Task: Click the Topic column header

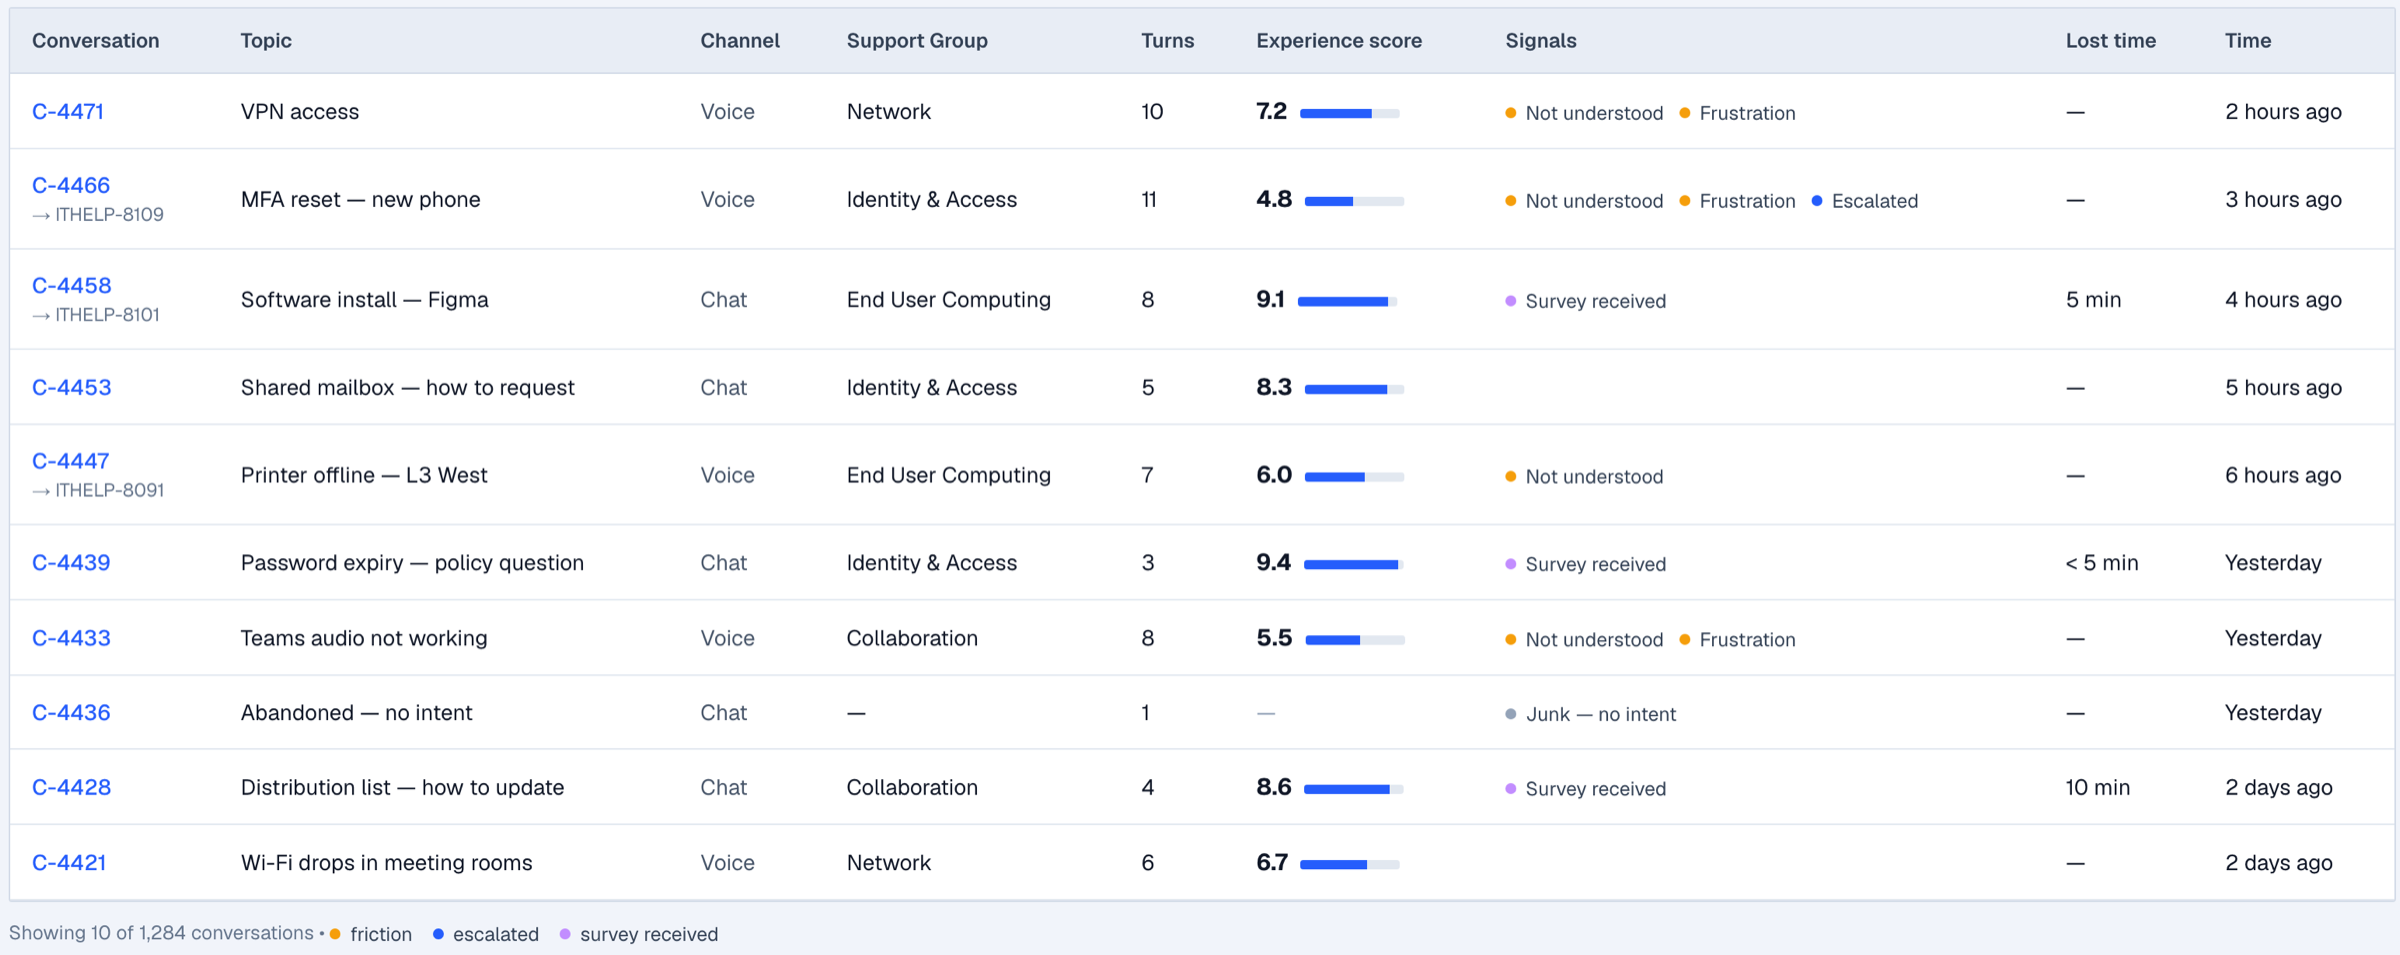Action: (x=266, y=41)
